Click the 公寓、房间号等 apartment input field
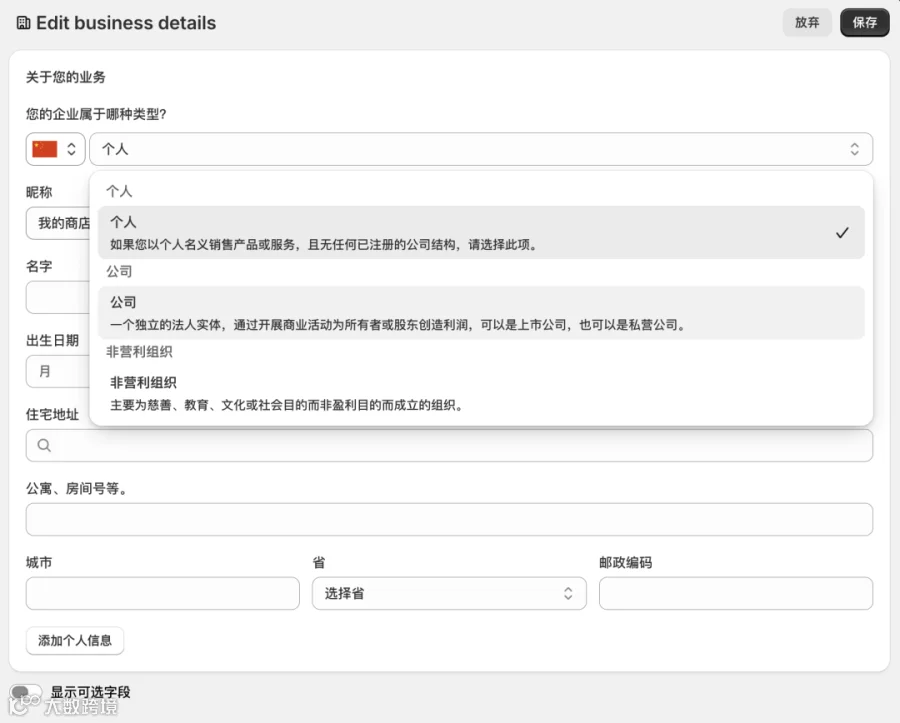The image size is (900, 723). (449, 519)
